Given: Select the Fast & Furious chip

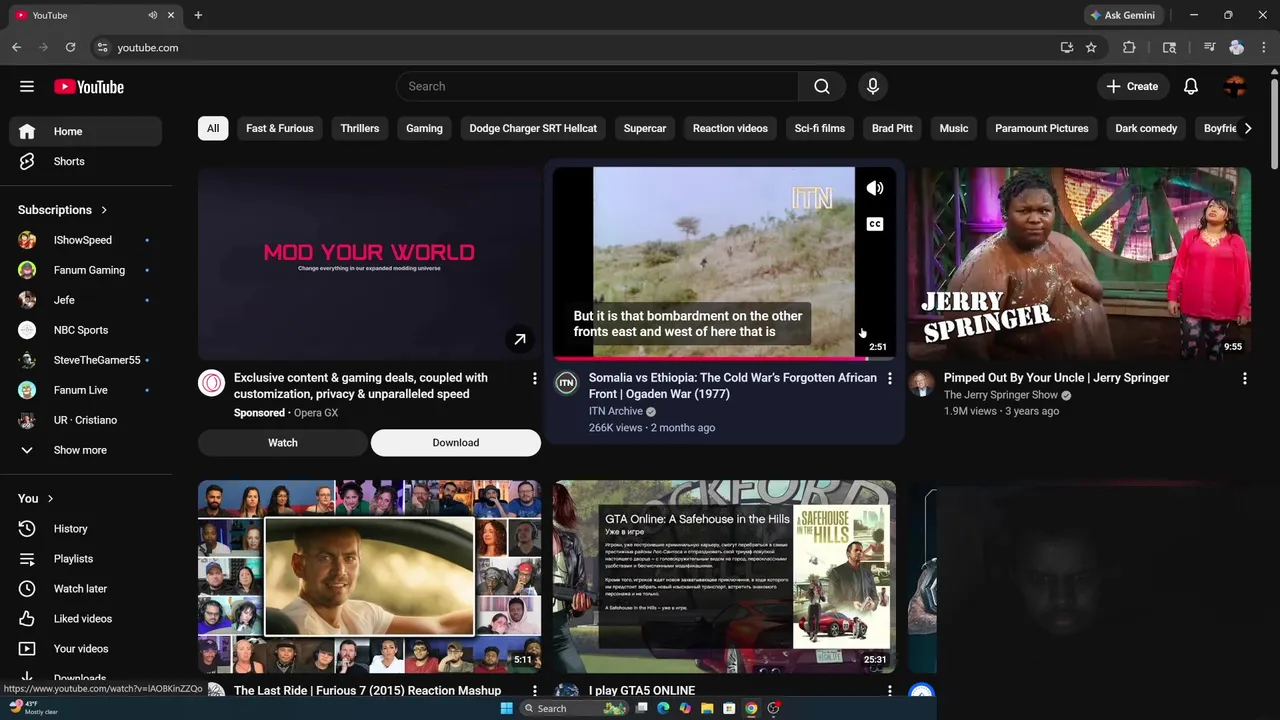Looking at the screenshot, I should click(280, 128).
